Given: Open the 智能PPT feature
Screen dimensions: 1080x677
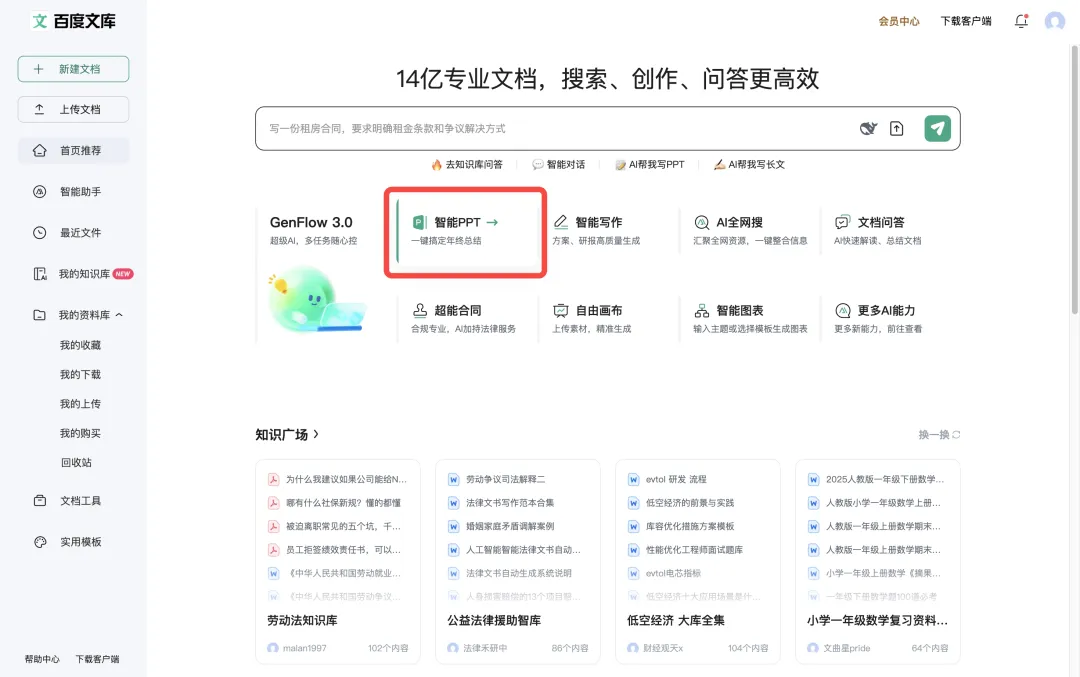Looking at the screenshot, I should (466, 231).
